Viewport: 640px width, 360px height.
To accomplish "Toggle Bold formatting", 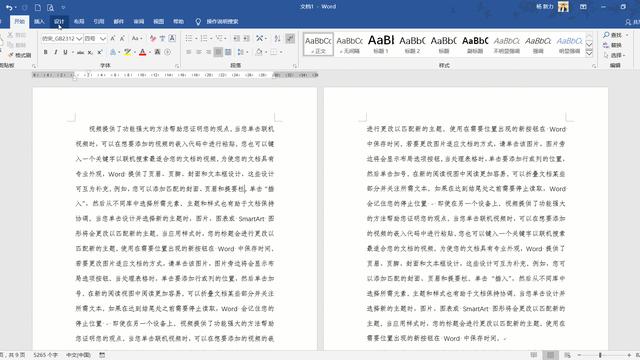I will [45, 52].
